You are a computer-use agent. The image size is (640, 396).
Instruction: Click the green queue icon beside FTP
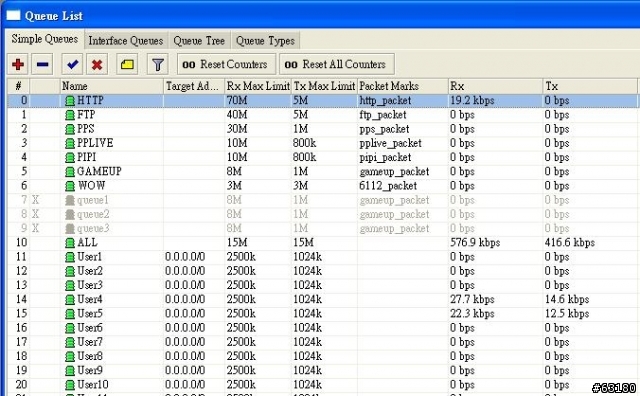pyautogui.click(x=70, y=115)
